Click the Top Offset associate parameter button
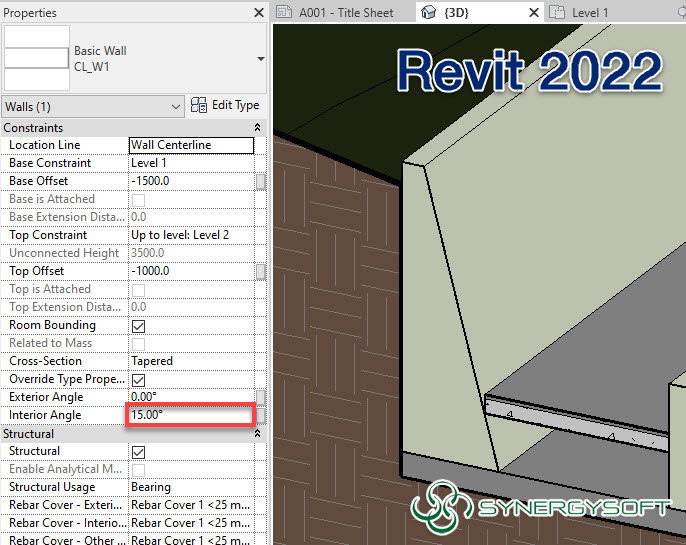The width and height of the screenshot is (686, 545). coord(260,271)
